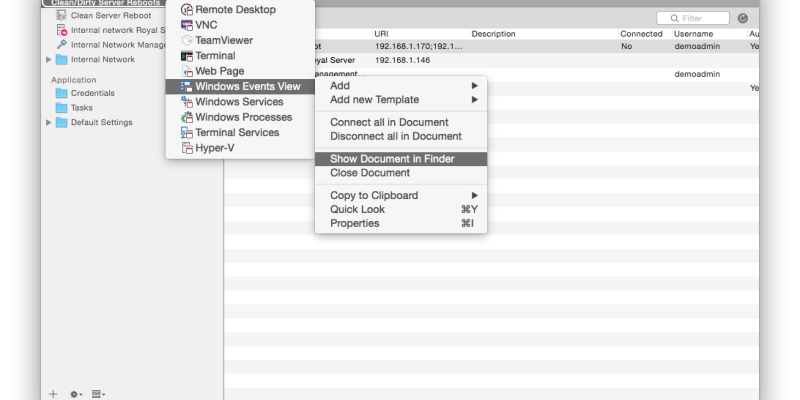This screenshot has width=800, height=400.
Task: Choose the Windows Processes icon
Action: (x=187, y=117)
